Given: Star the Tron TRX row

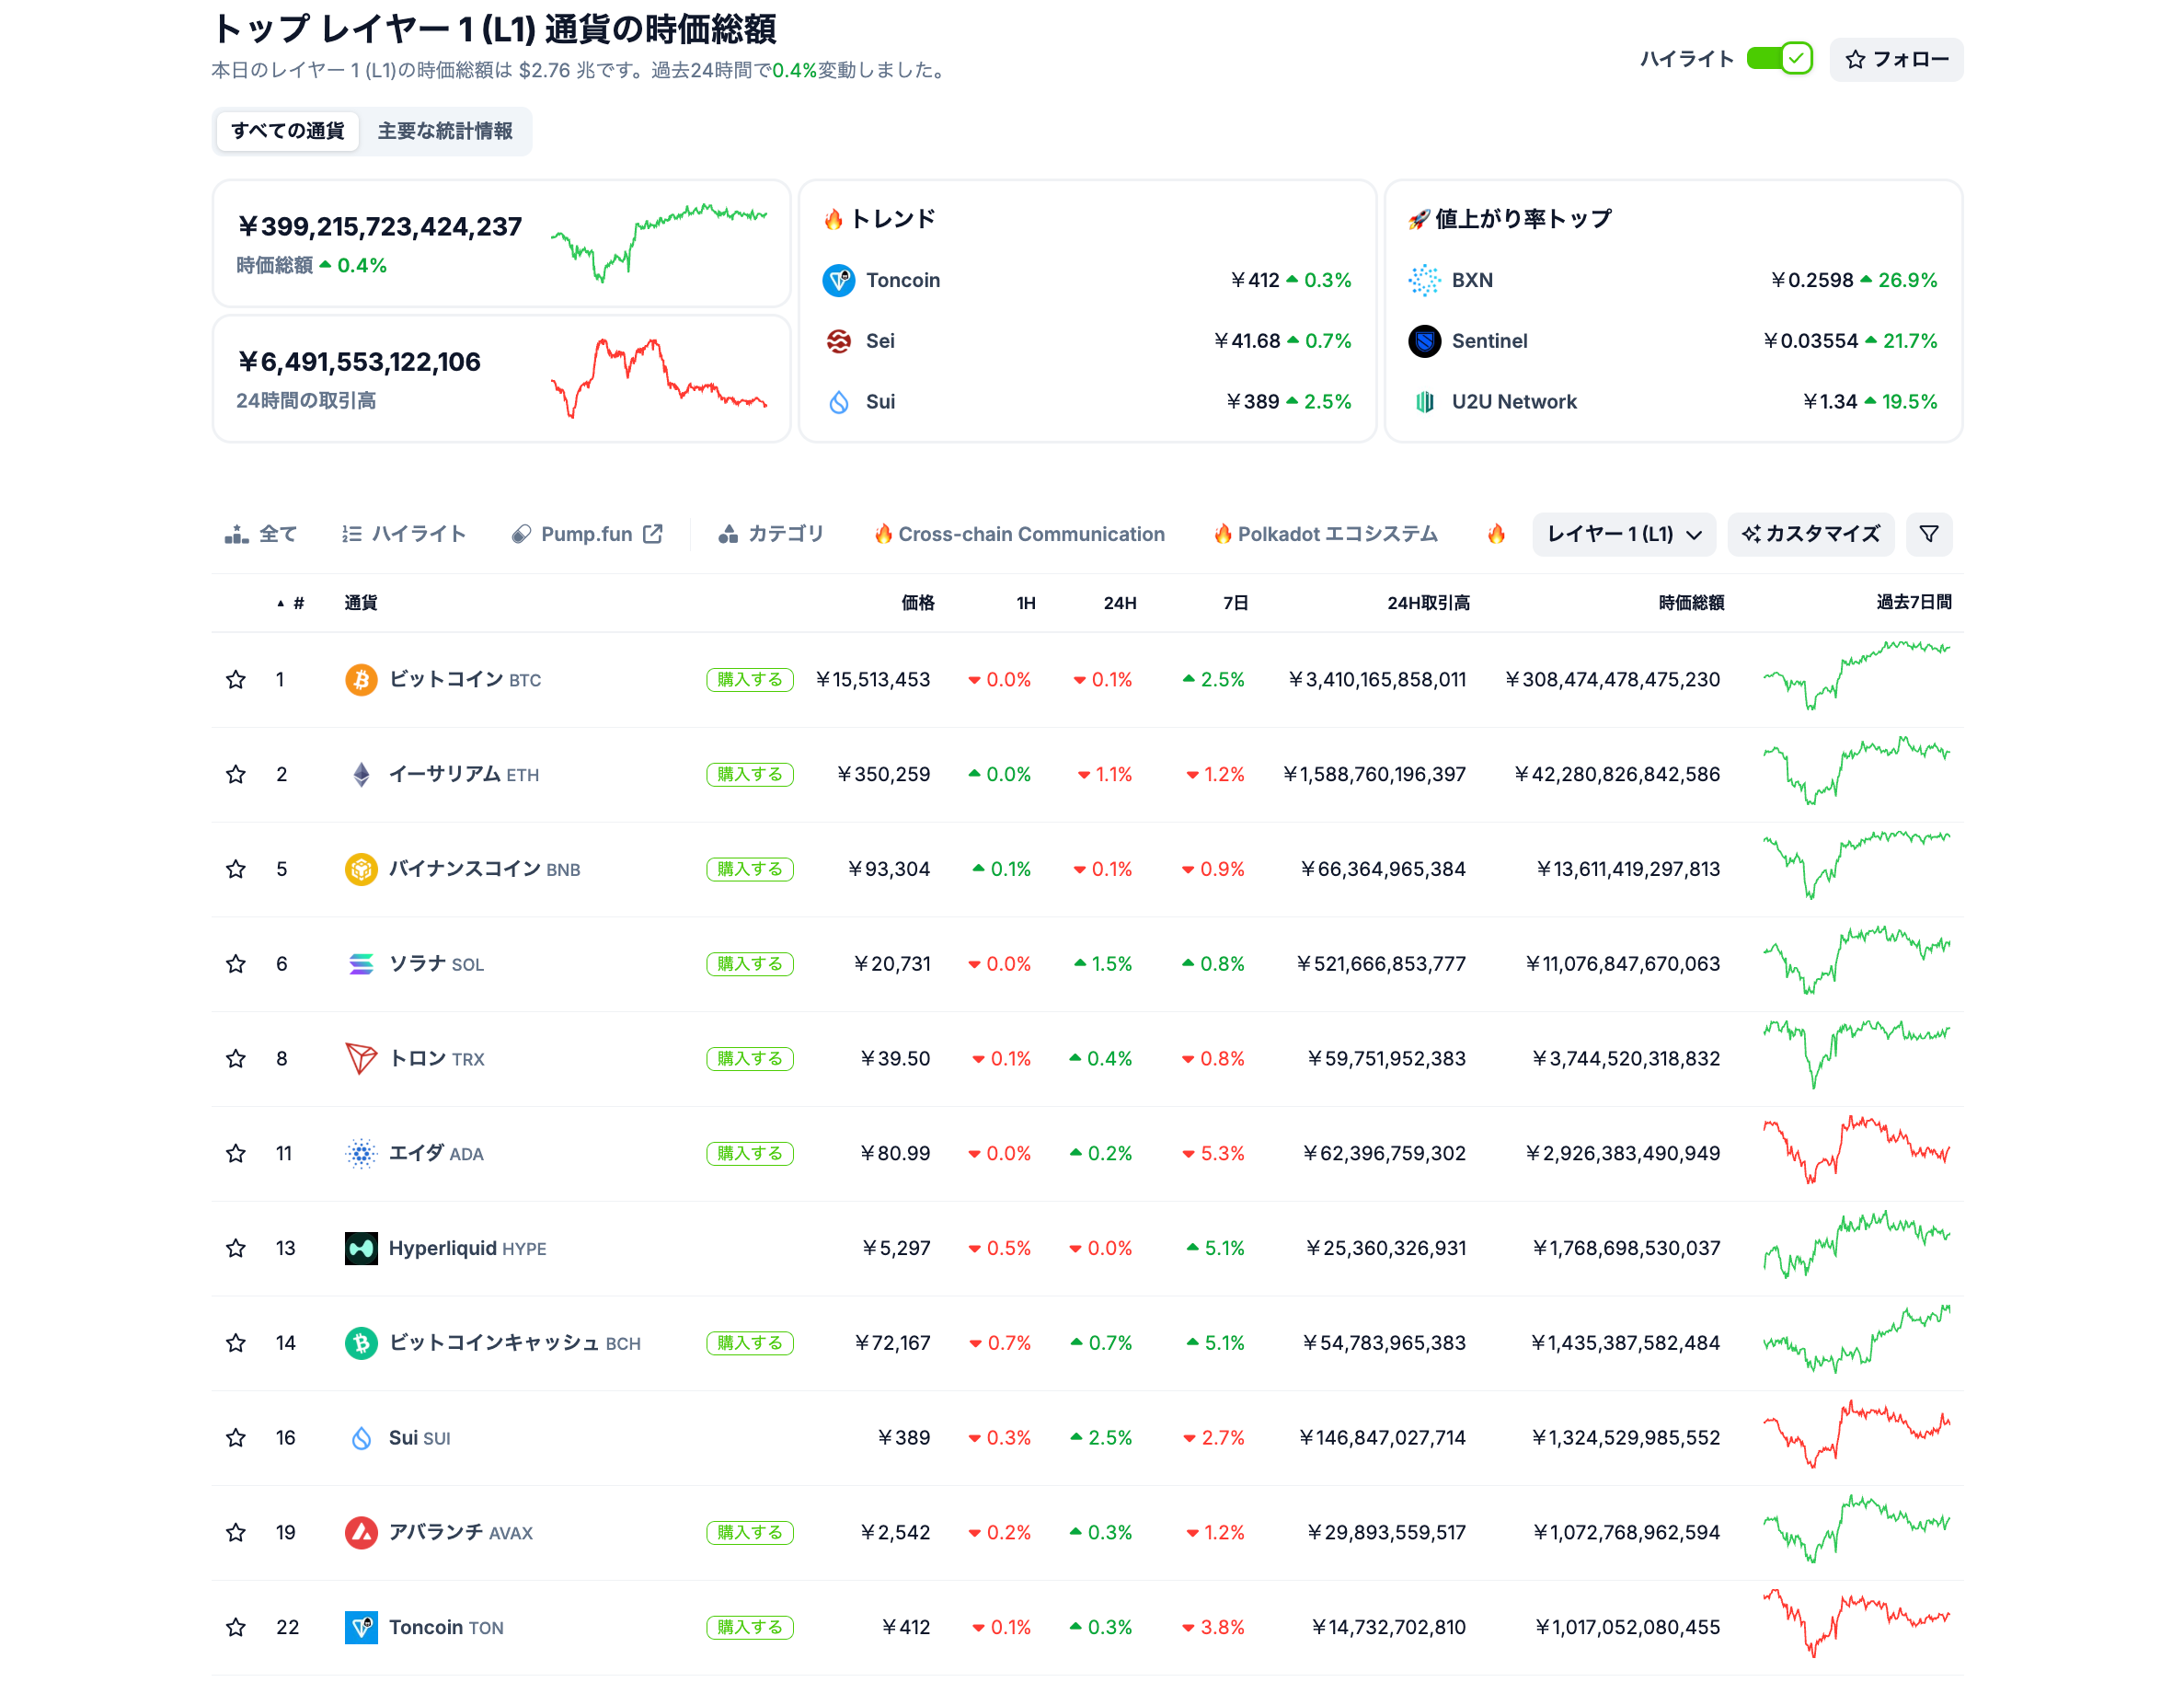Looking at the screenshot, I should point(236,1059).
